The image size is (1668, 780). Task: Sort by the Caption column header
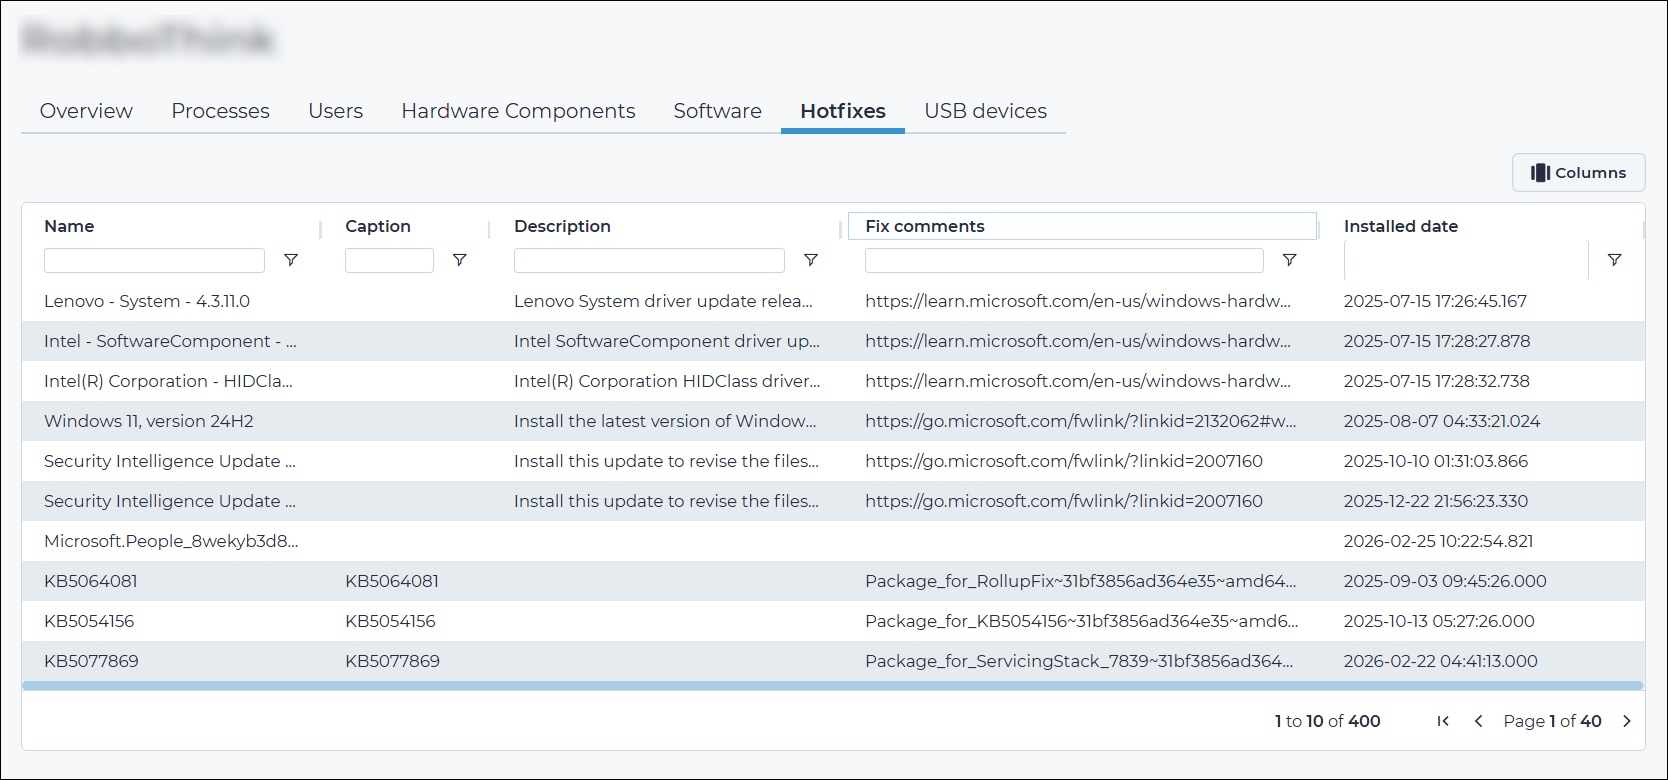[378, 226]
